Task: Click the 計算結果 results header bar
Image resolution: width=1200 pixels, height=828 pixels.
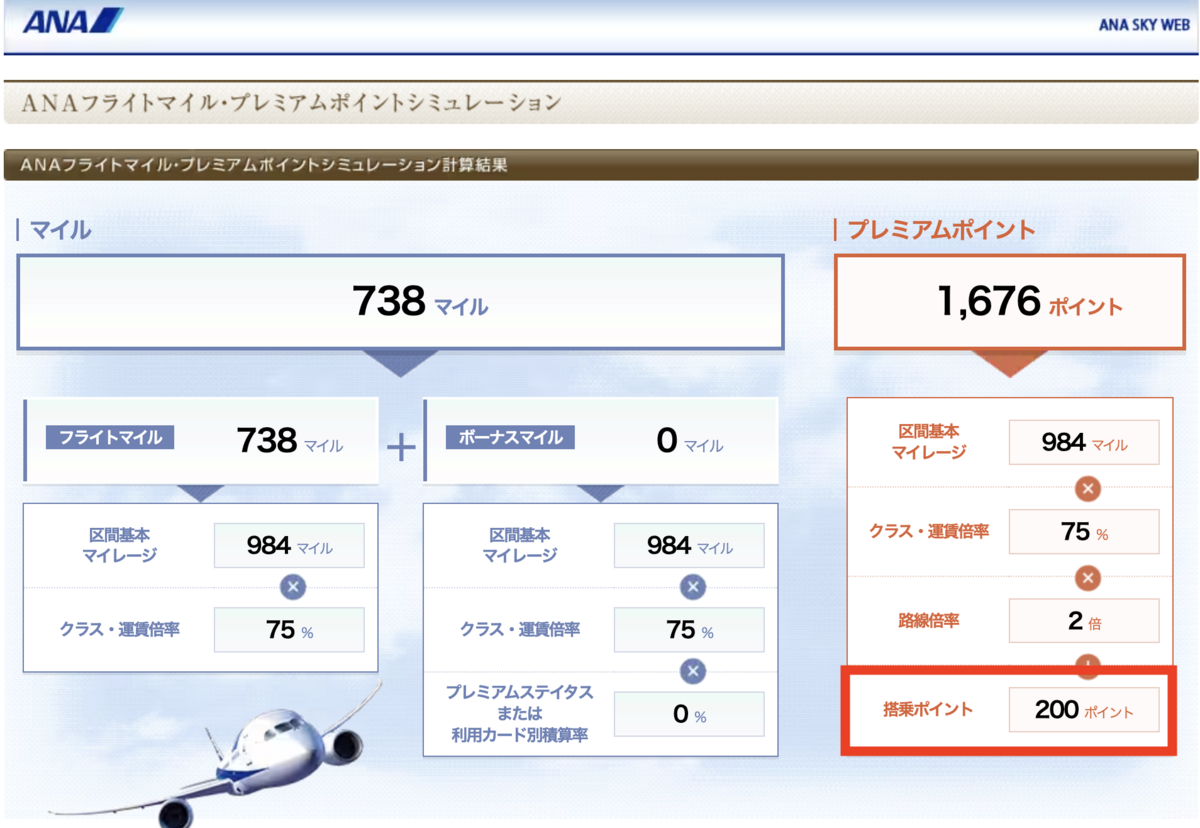Action: [x=600, y=165]
